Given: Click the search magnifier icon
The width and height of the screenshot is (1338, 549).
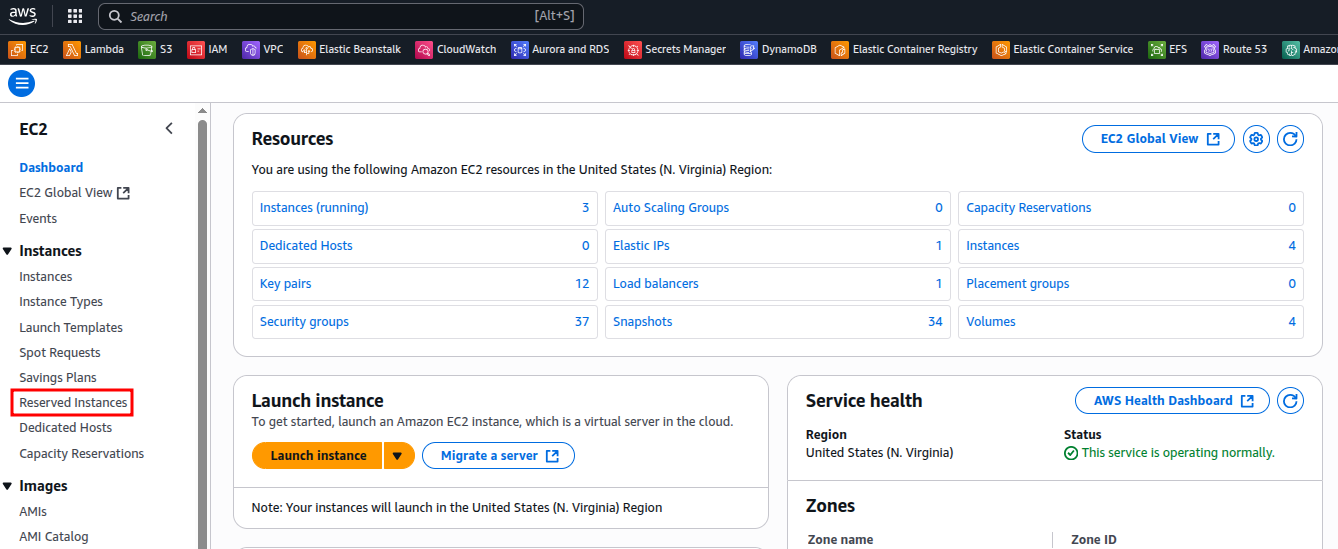Looking at the screenshot, I should click(116, 16).
